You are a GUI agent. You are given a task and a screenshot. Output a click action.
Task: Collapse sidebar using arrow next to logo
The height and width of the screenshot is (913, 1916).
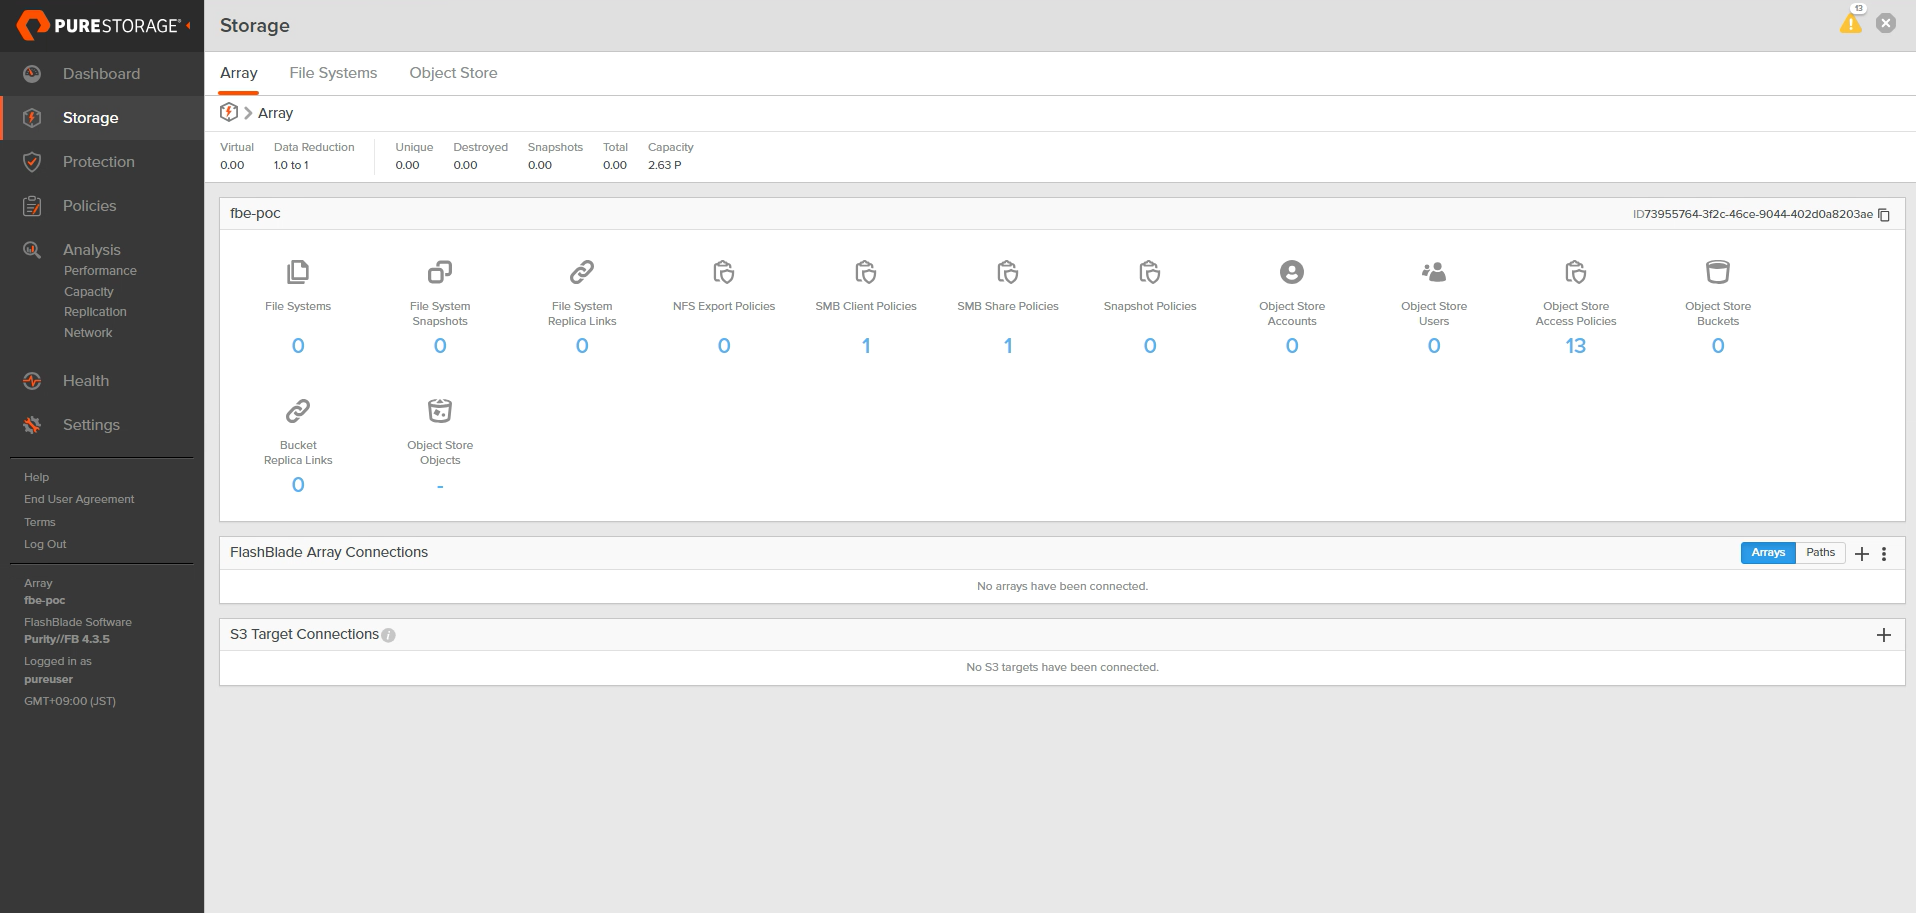[x=188, y=25]
